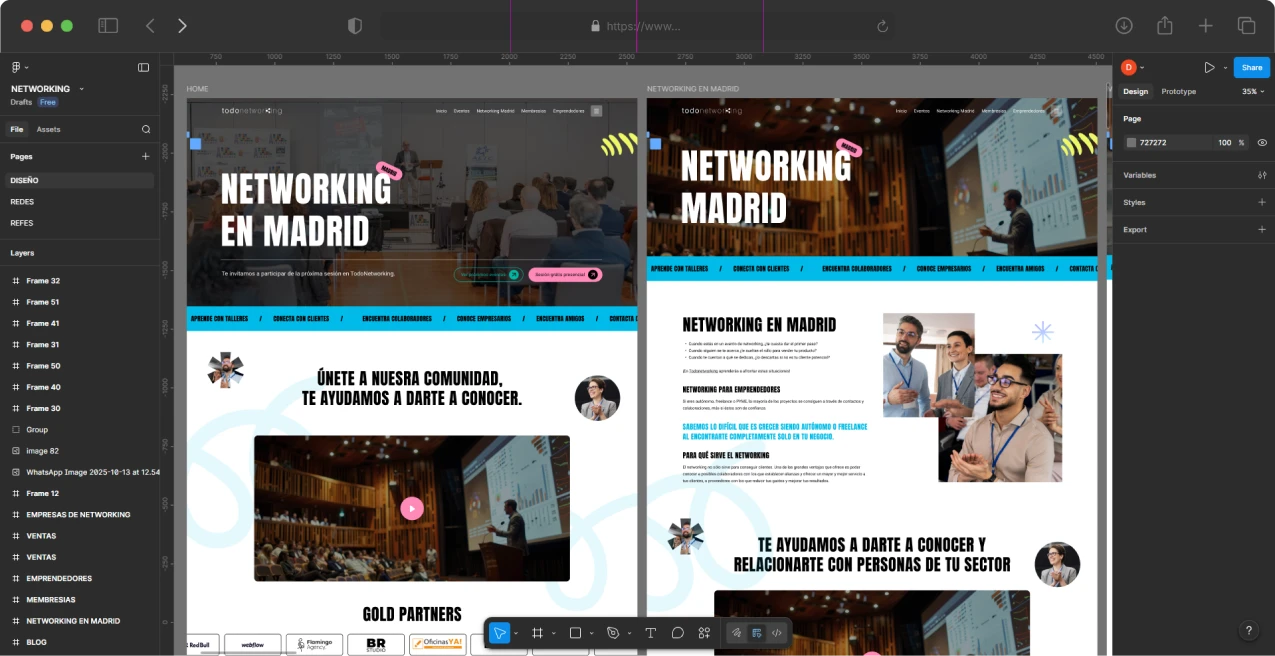Toggle Draw mode in the toolbar
Image resolution: width=1275 pixels, height=656 pixels.
(x=736, y=632)
